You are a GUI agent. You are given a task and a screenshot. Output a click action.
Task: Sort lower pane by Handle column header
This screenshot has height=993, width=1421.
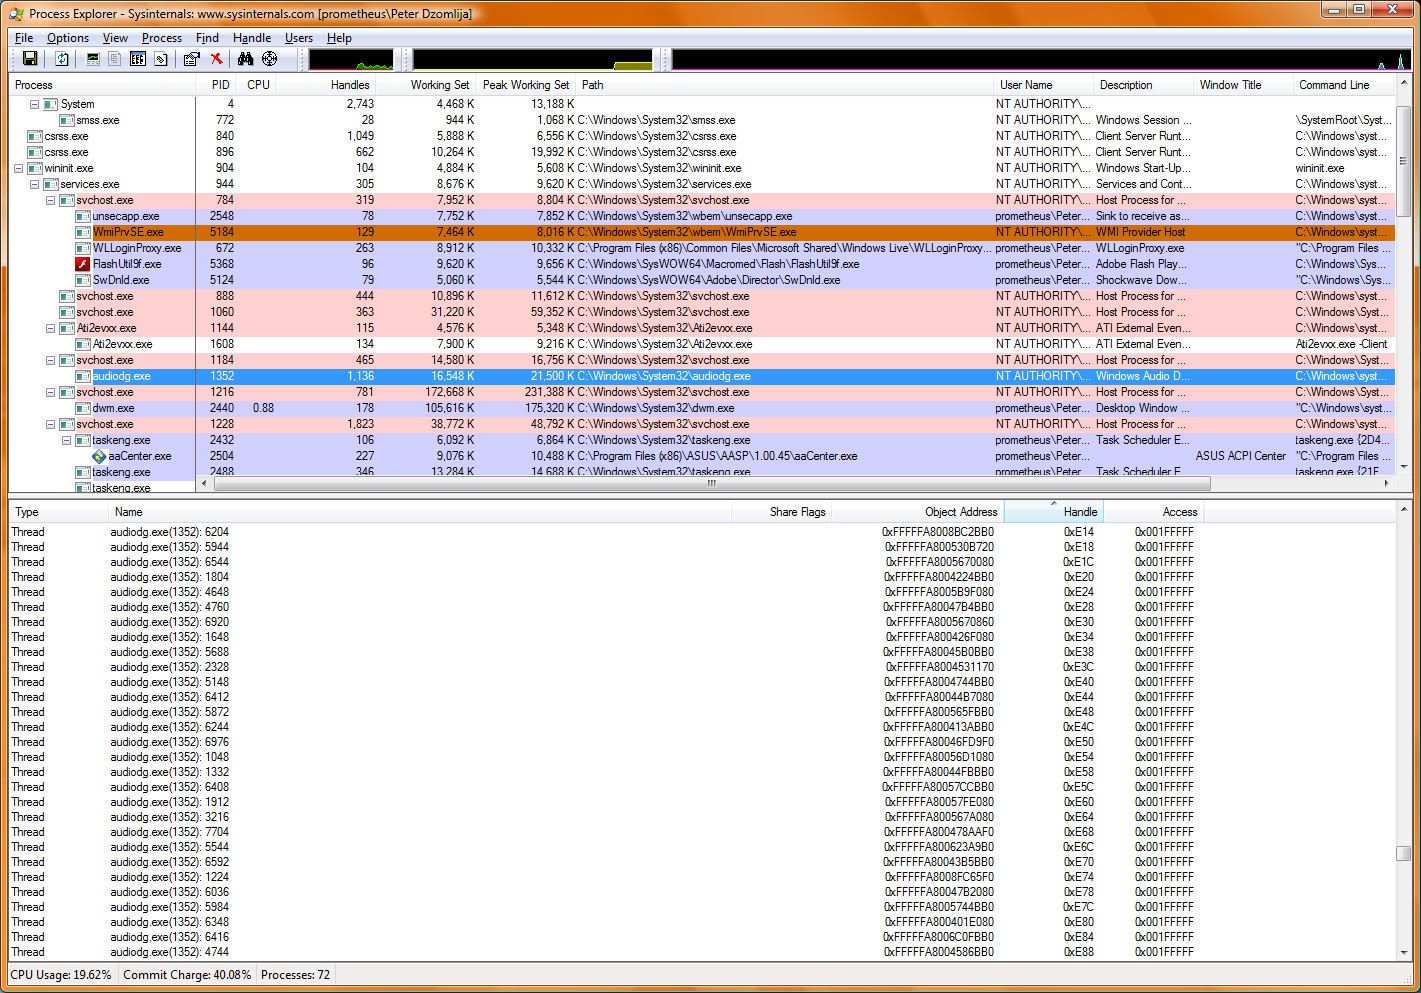point(1053,512)
